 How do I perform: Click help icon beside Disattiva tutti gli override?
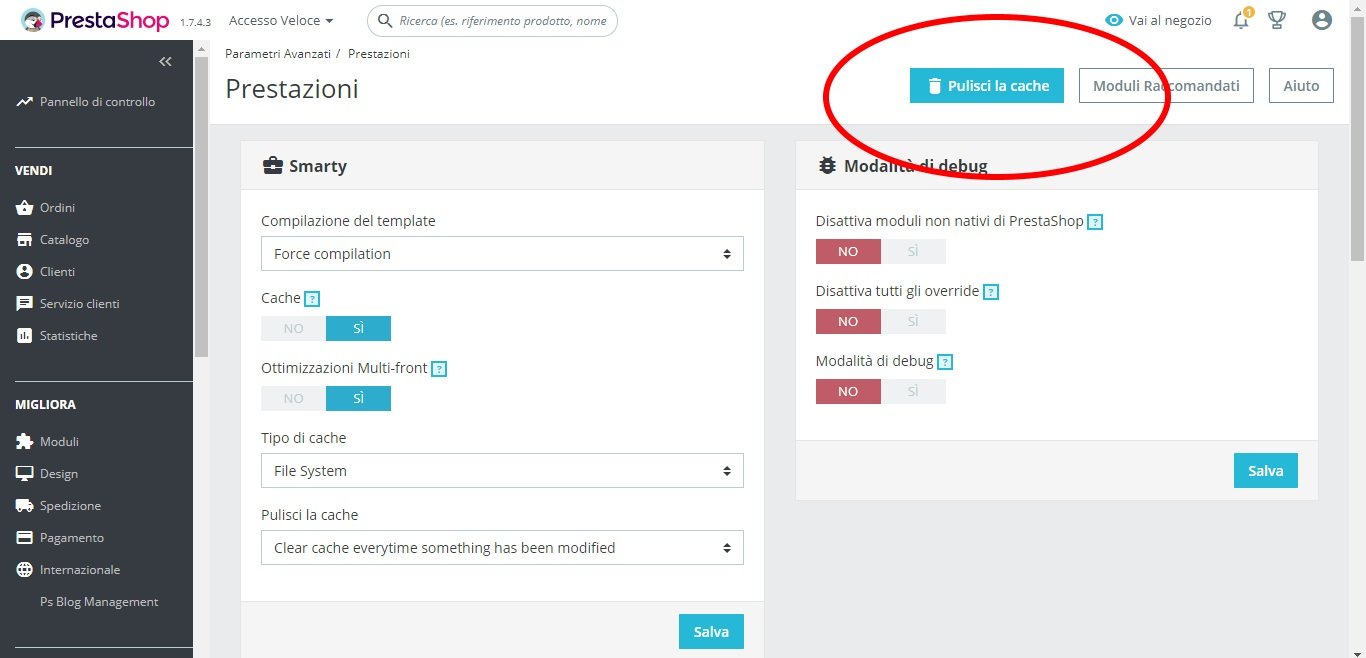pos(991,292)
